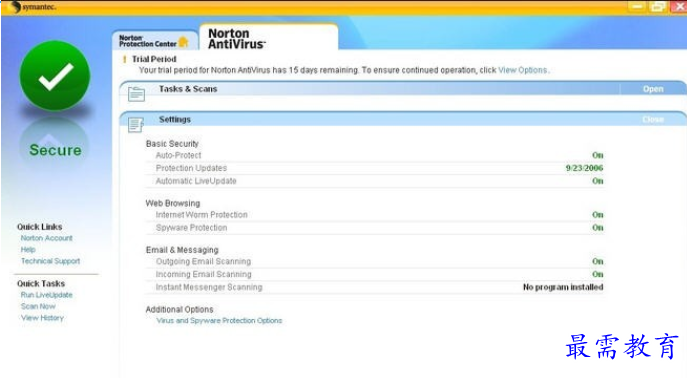Open the View Options link
The image size is (687, 378).
tap(523, 70)
